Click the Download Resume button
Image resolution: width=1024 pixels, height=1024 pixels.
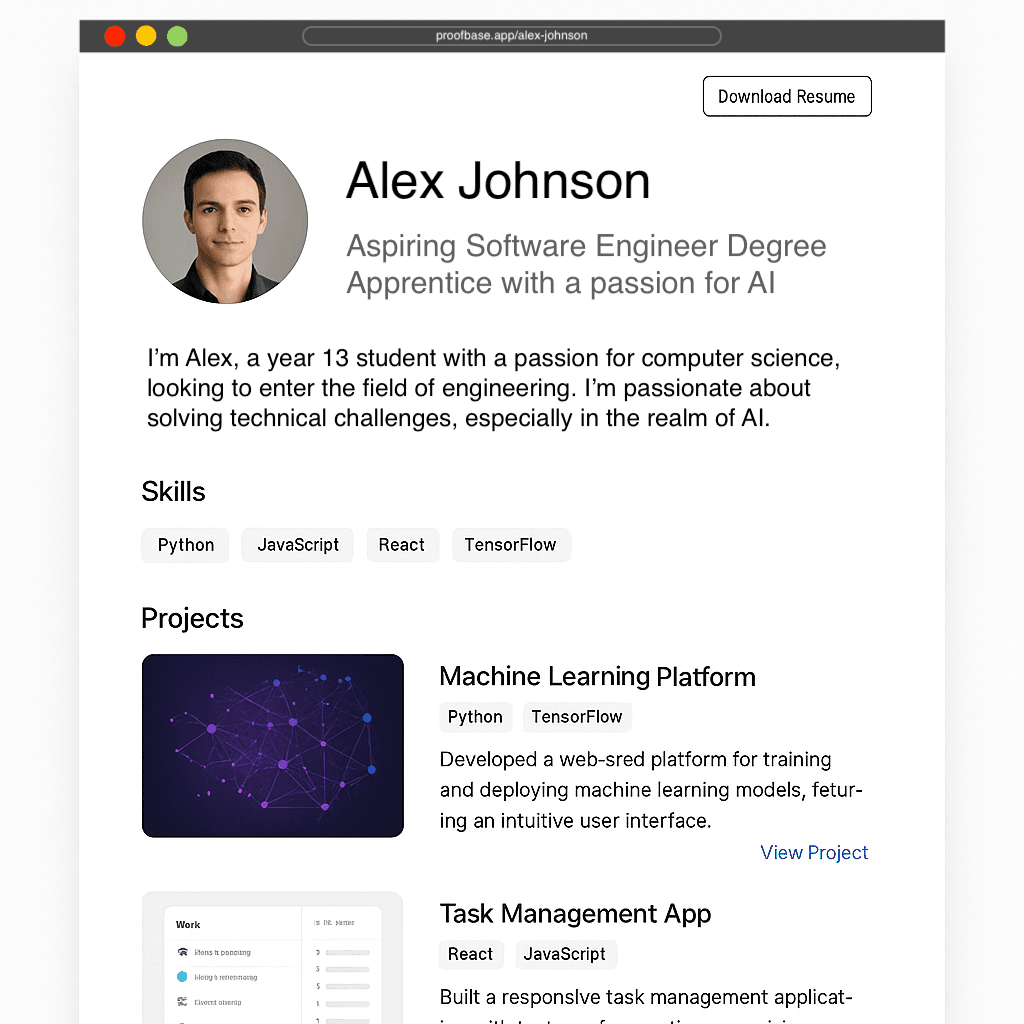click(787, 97)
